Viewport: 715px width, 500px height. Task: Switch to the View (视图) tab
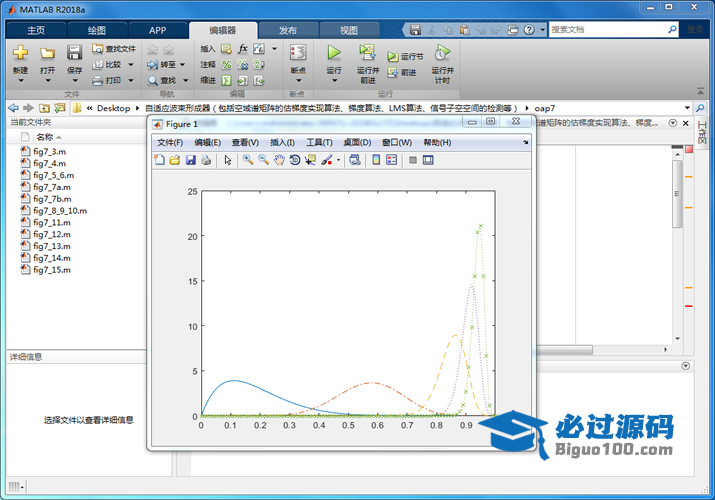tap(349, 31)
